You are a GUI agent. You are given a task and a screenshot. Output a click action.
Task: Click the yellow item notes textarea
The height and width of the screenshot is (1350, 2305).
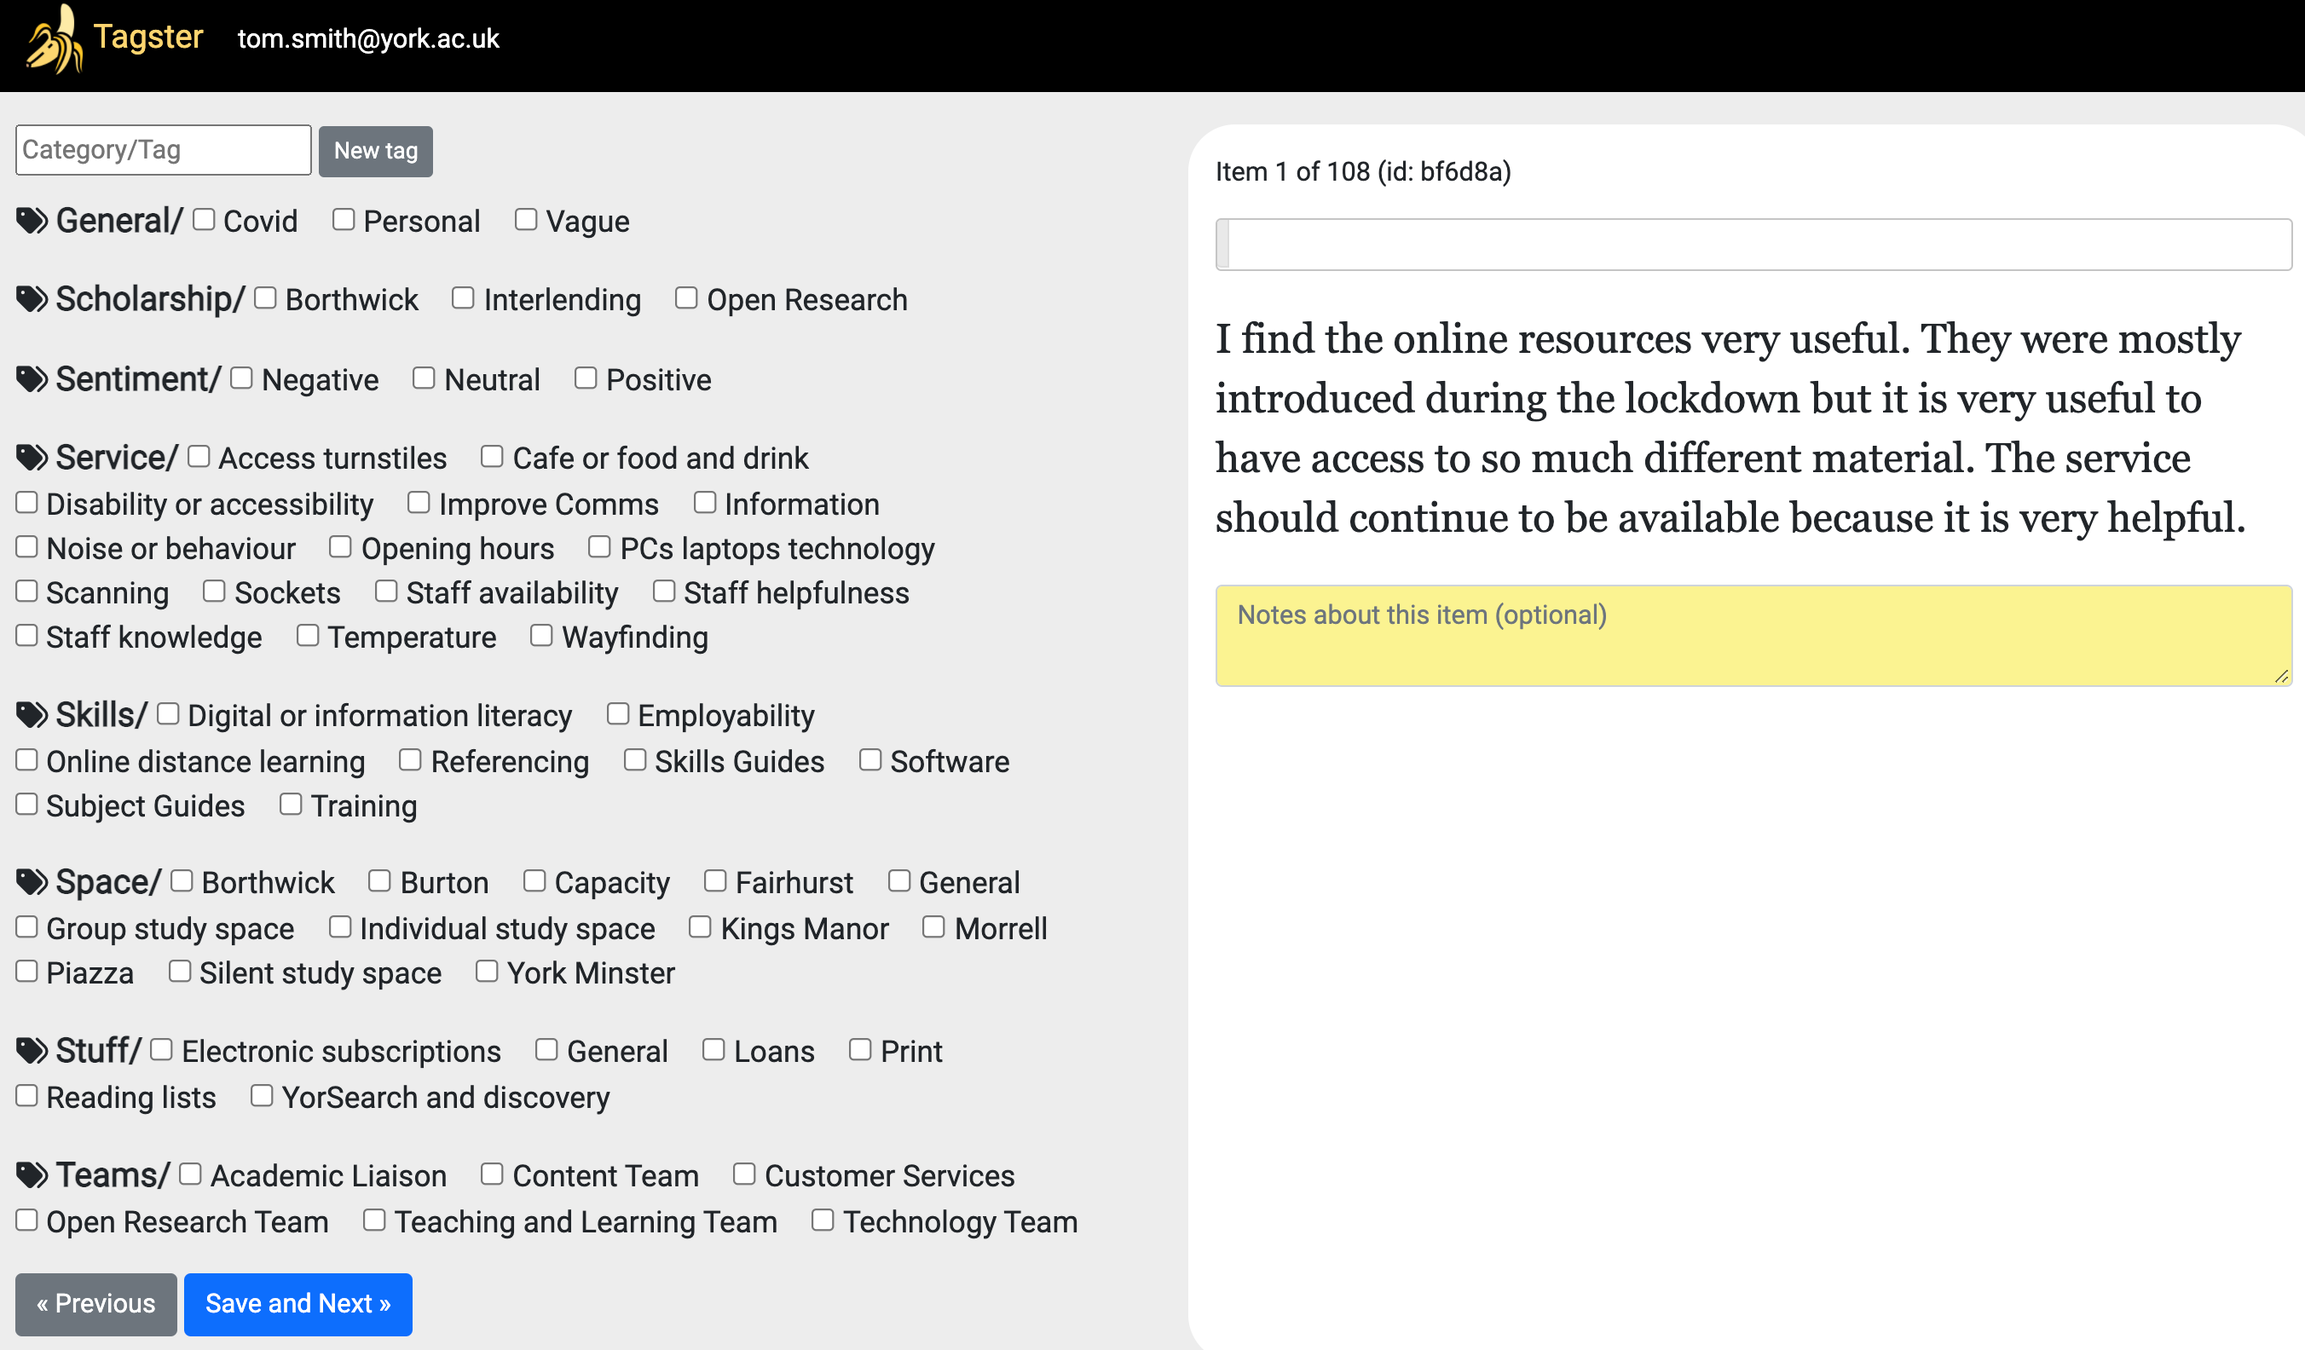pos(1752,635)
